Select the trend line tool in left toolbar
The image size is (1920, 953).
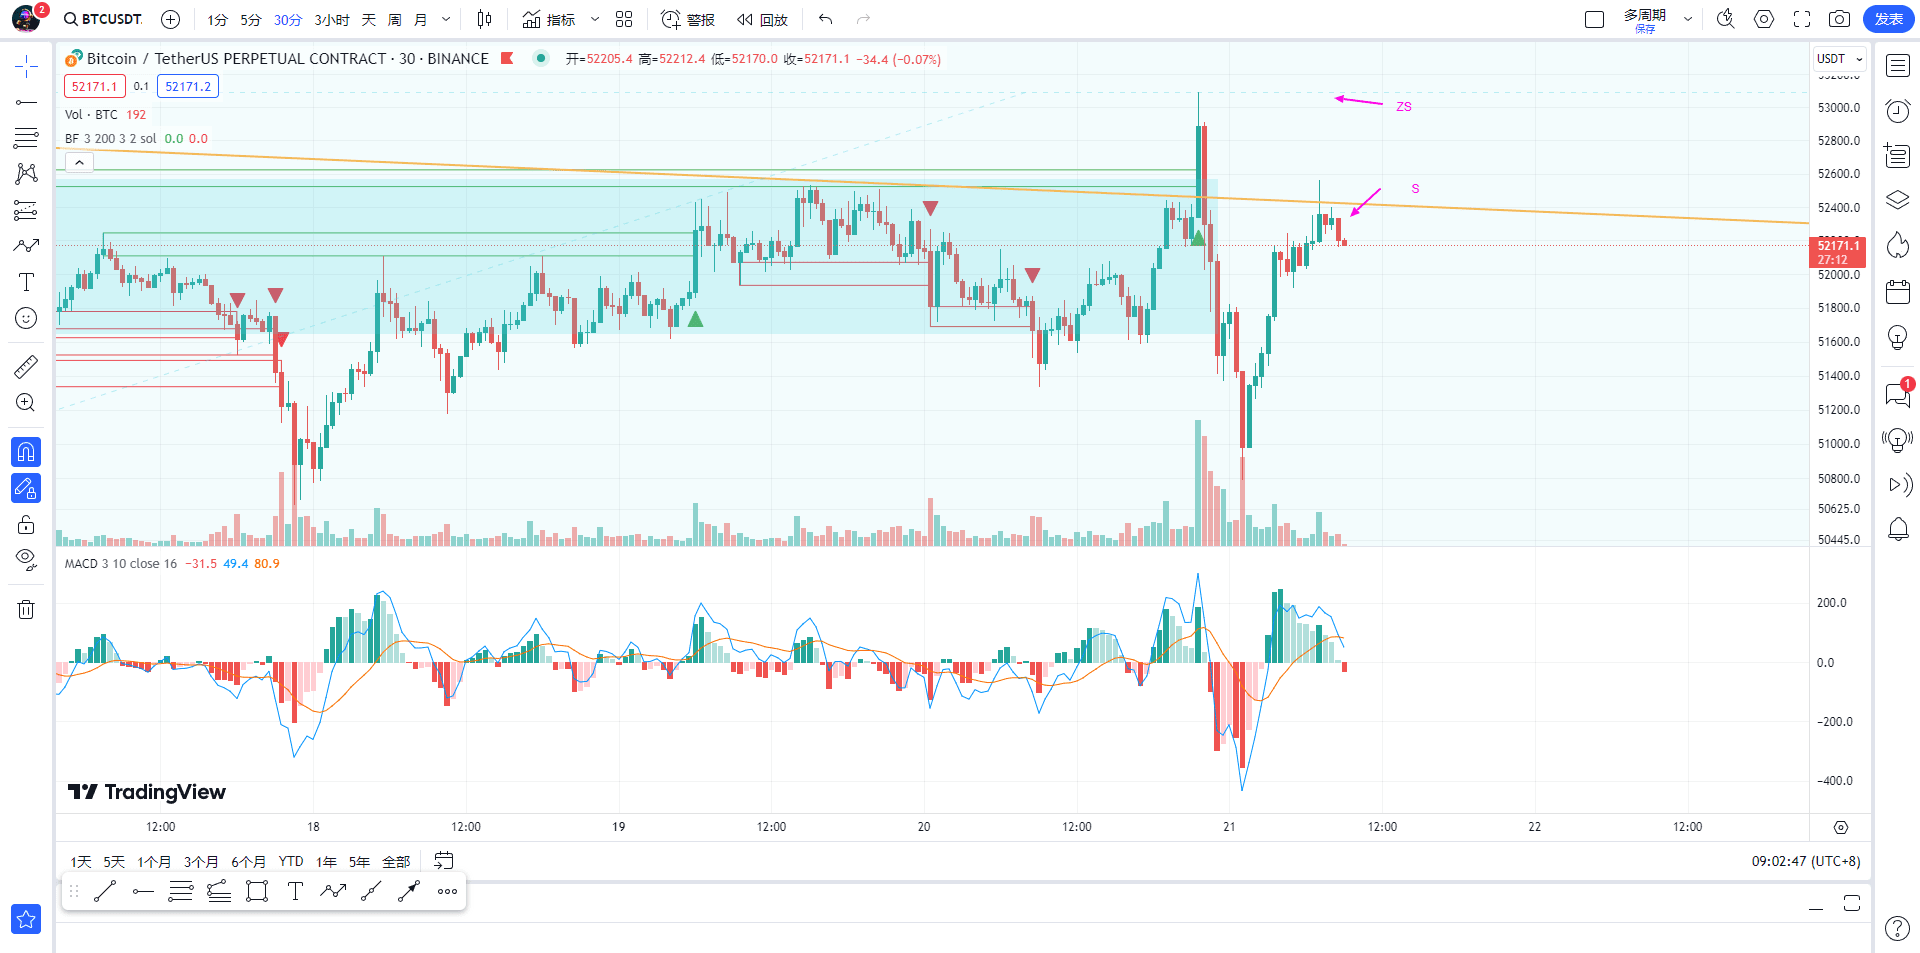click(26, 102)
